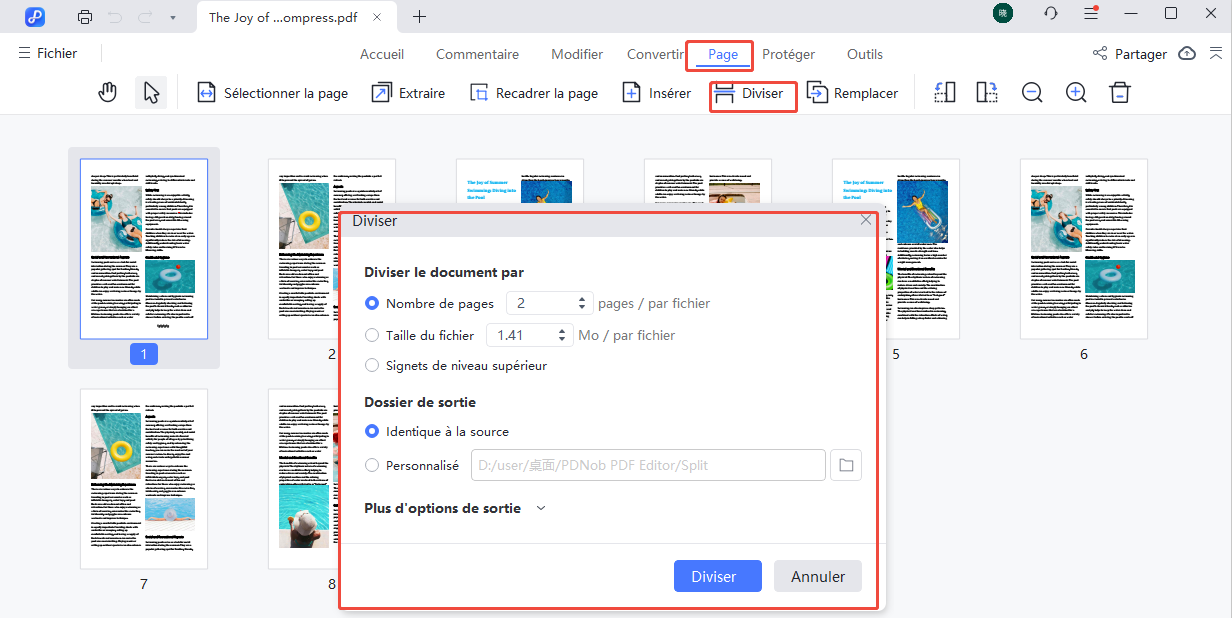This screenshot has height=618, width=1232.
Task: Click Annuler to cancel split
Action: 817,576
